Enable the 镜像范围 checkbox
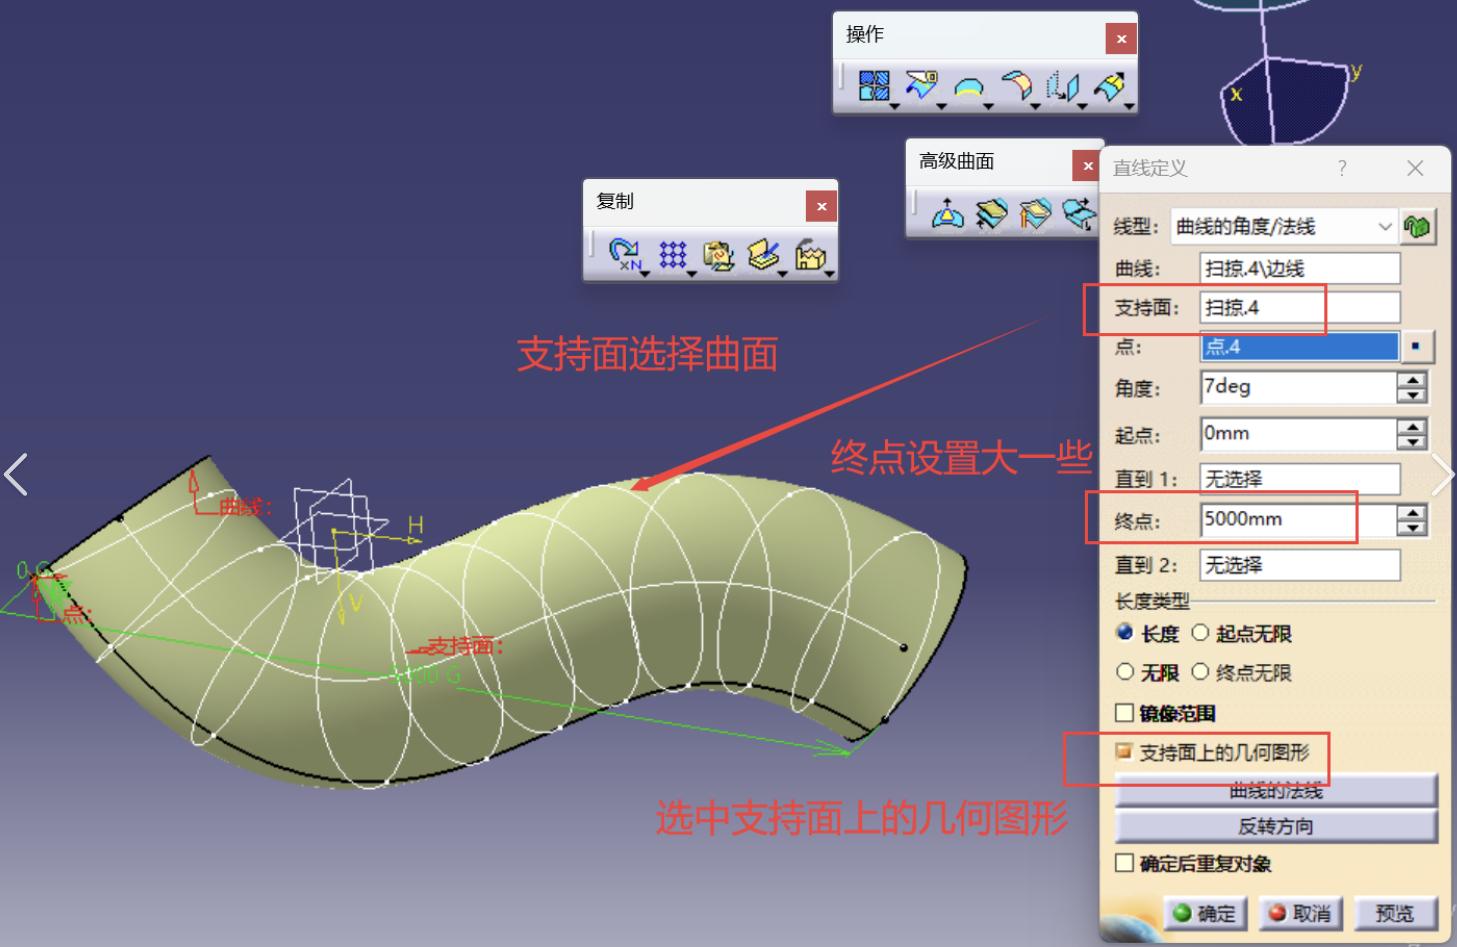This screenshot has height=947, width=1457. [x=1125, y=713]
